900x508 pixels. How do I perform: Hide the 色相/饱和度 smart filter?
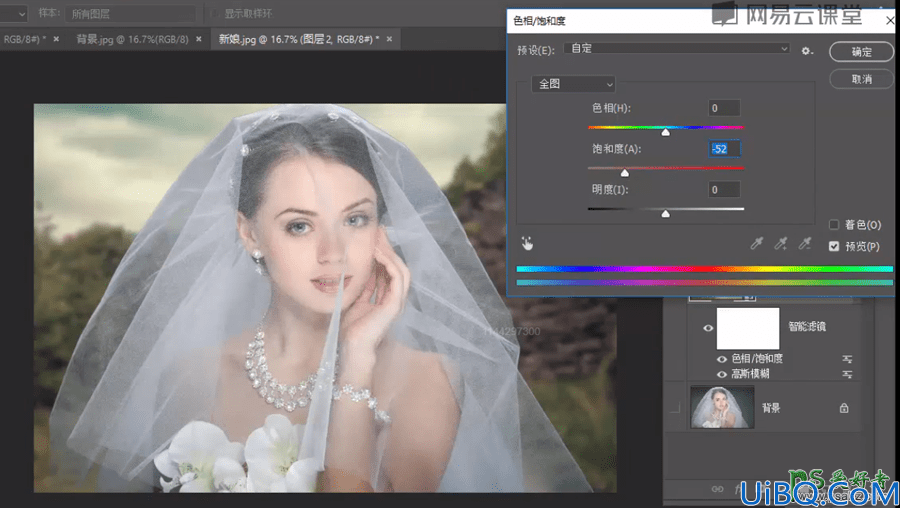click(x=721, y=359)
